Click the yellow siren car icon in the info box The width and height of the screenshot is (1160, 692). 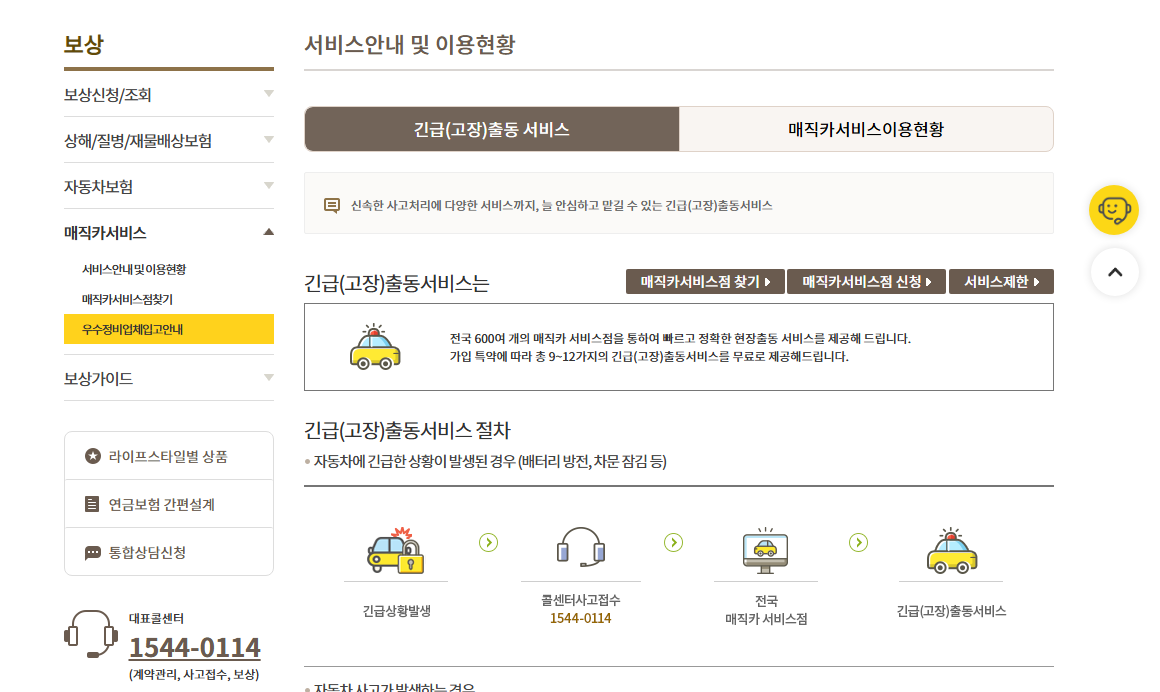click(x=375, y=346)
